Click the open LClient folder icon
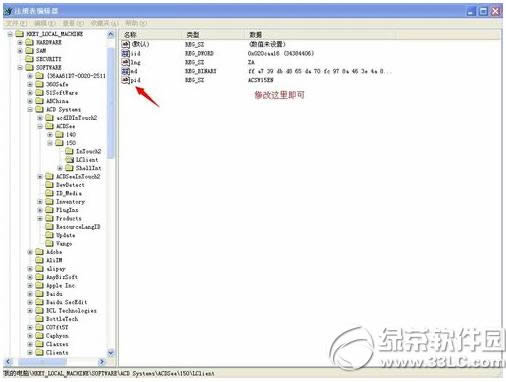Viewport: 506px width, 382px height. [x=69, y=160]
